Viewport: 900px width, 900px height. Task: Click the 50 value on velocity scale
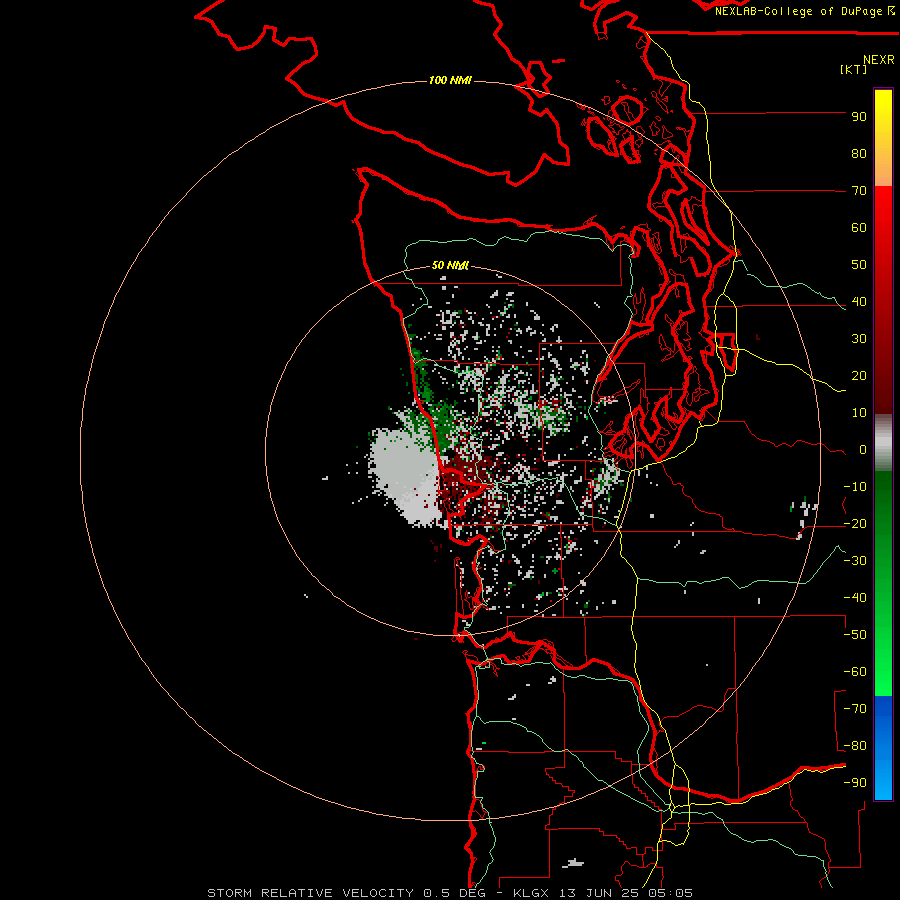(859, 265)
